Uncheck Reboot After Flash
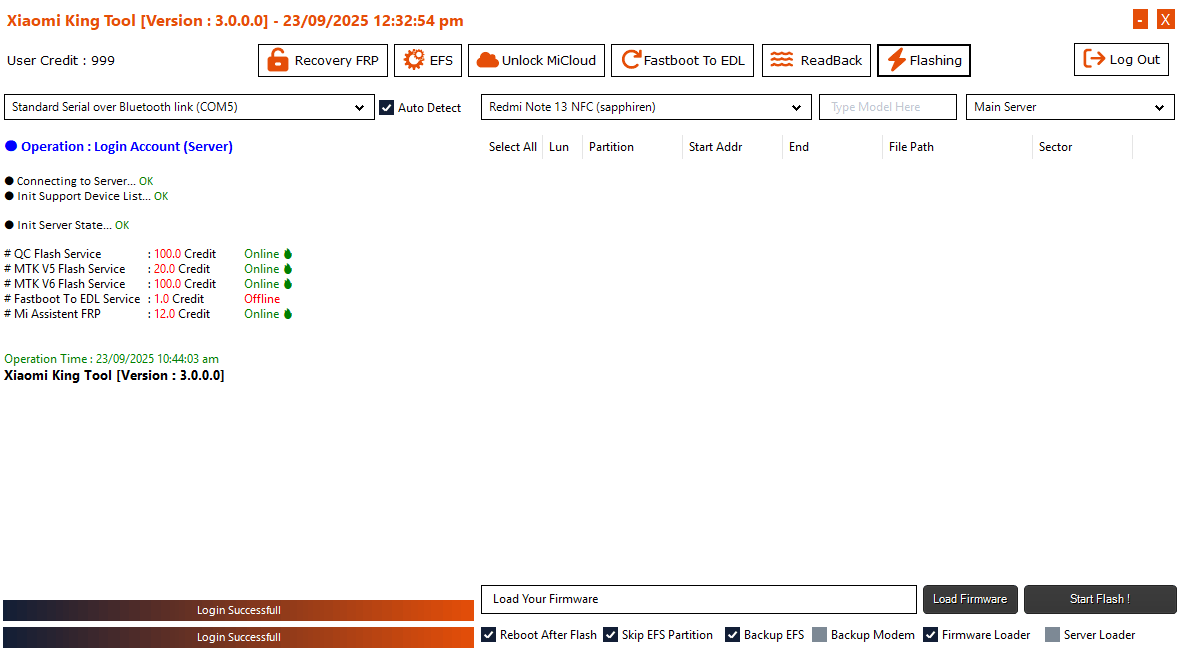This screenshot has width=1182, height=658. 488,634
